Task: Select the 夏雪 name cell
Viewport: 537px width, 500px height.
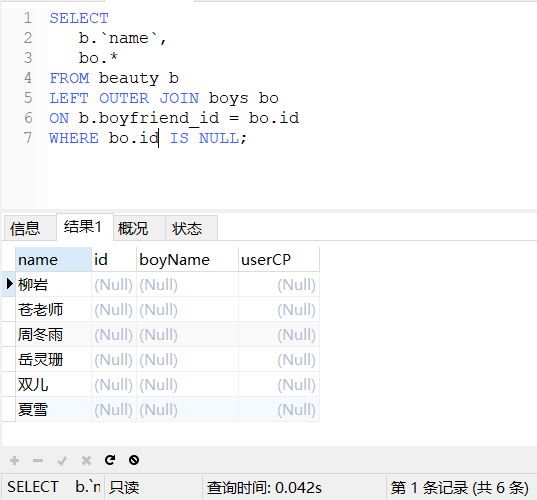Action: coord(53,410)
